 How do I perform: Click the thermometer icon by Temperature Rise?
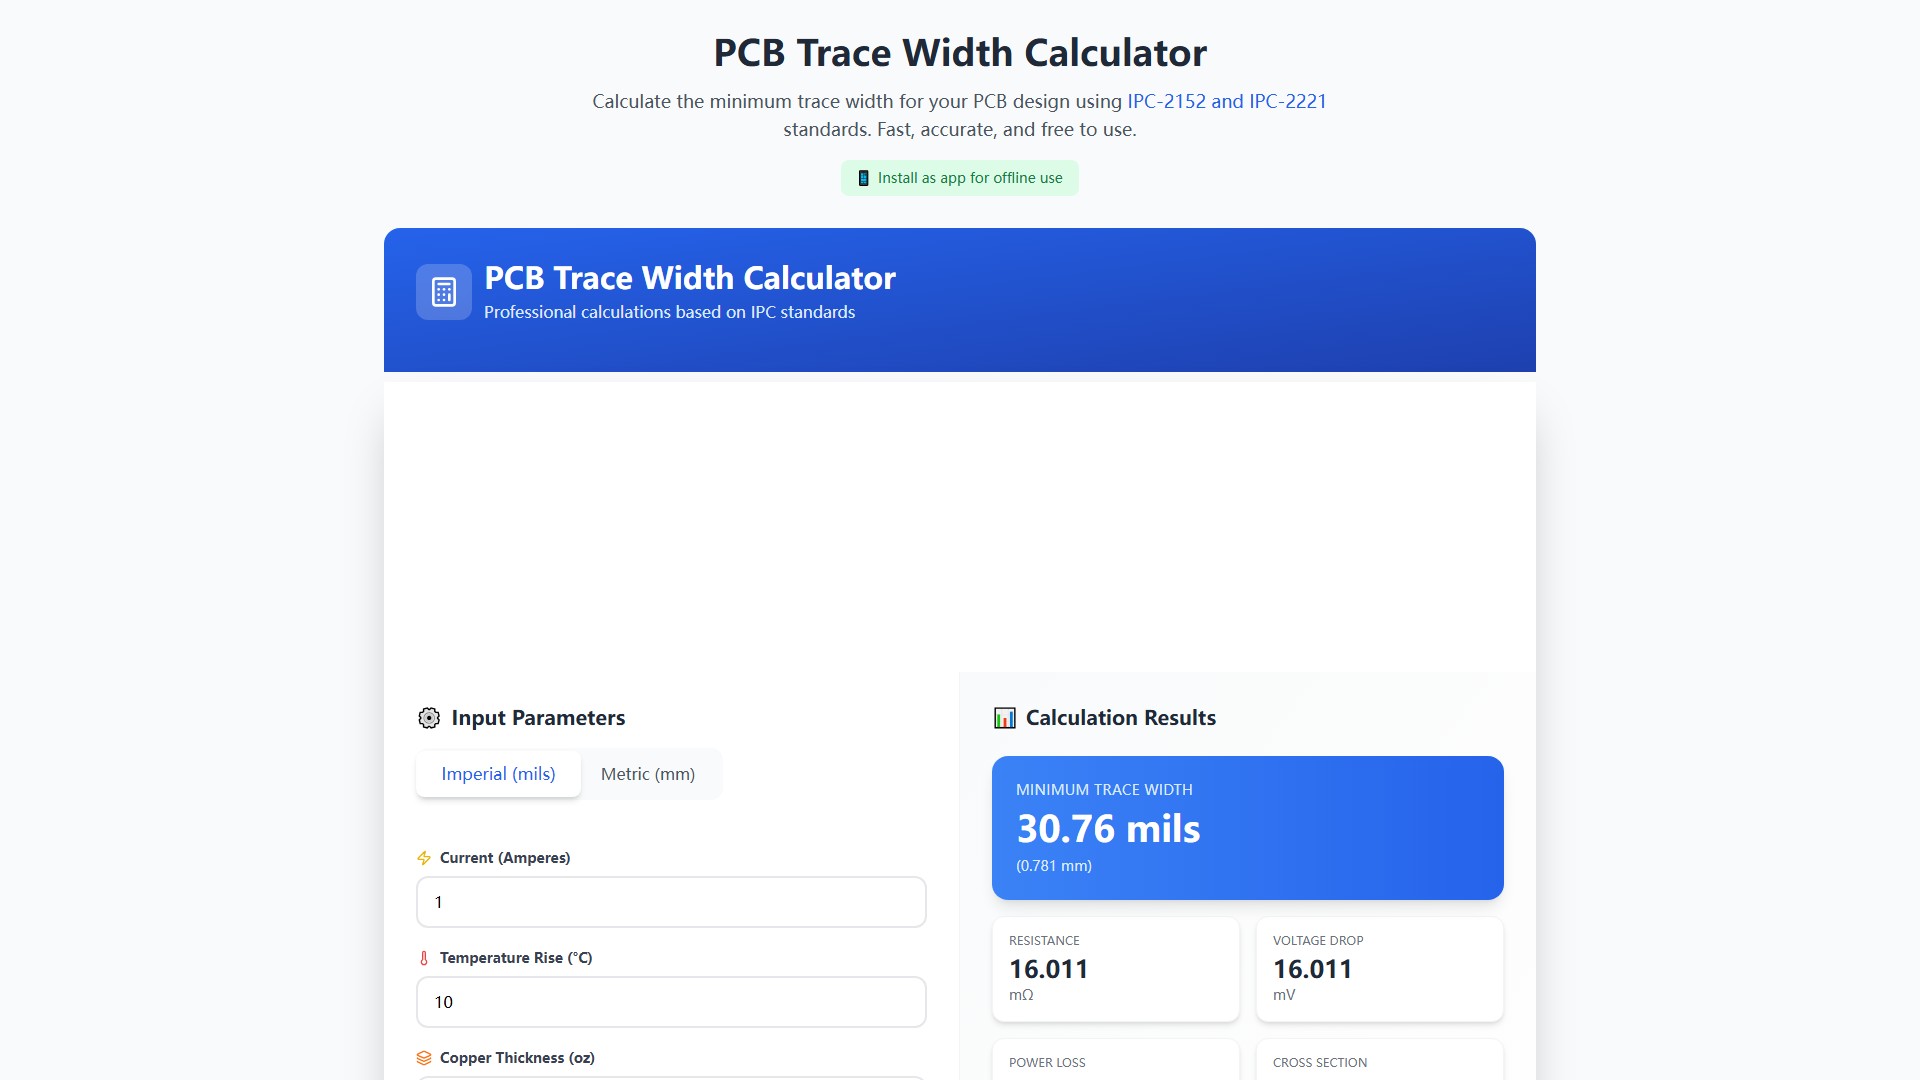click(424, 958)
